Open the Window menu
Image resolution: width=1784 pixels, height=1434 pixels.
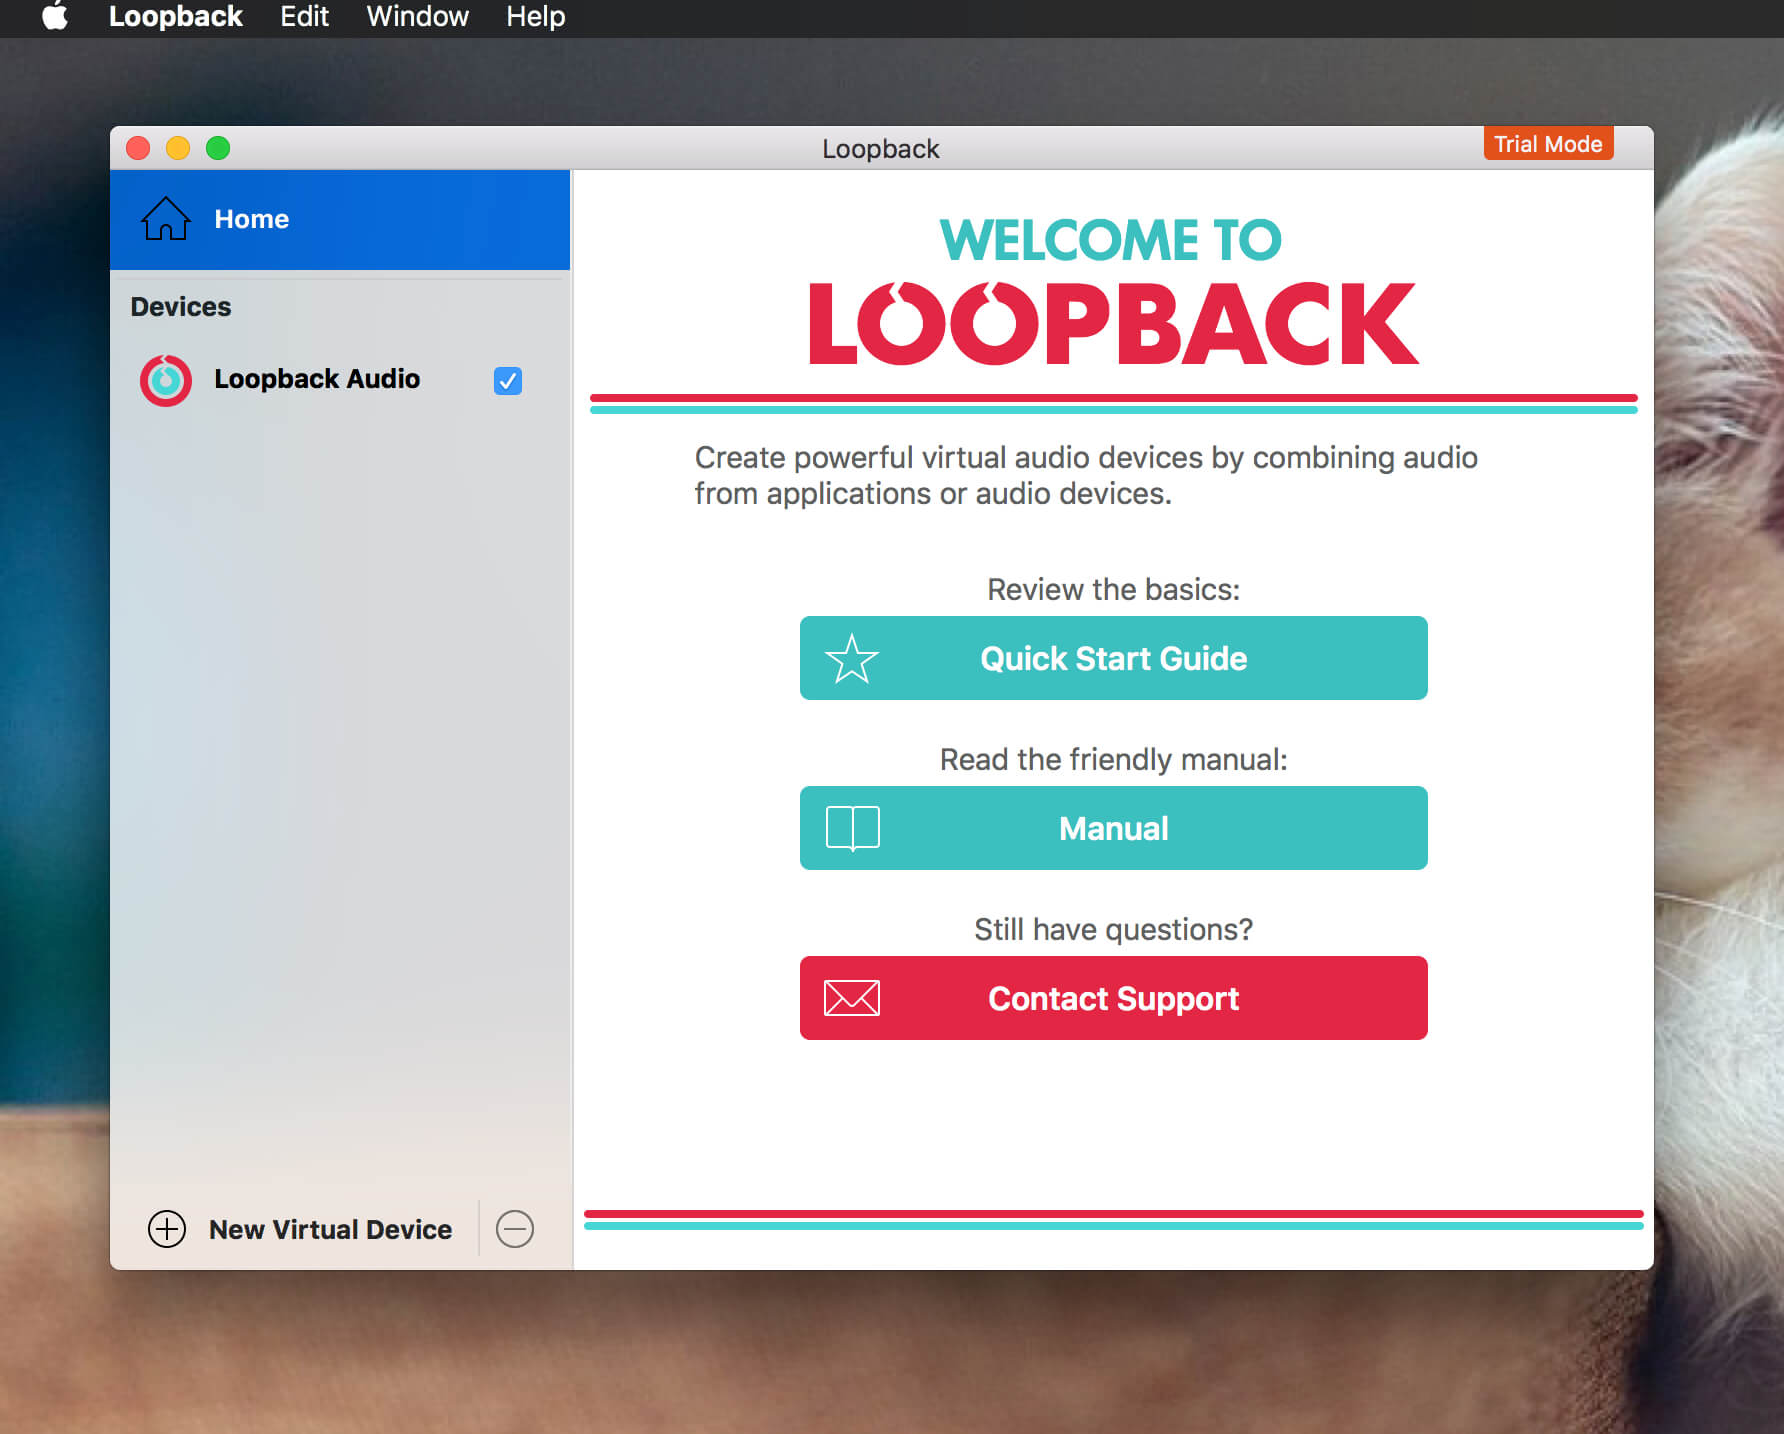[x=417, y=17]
